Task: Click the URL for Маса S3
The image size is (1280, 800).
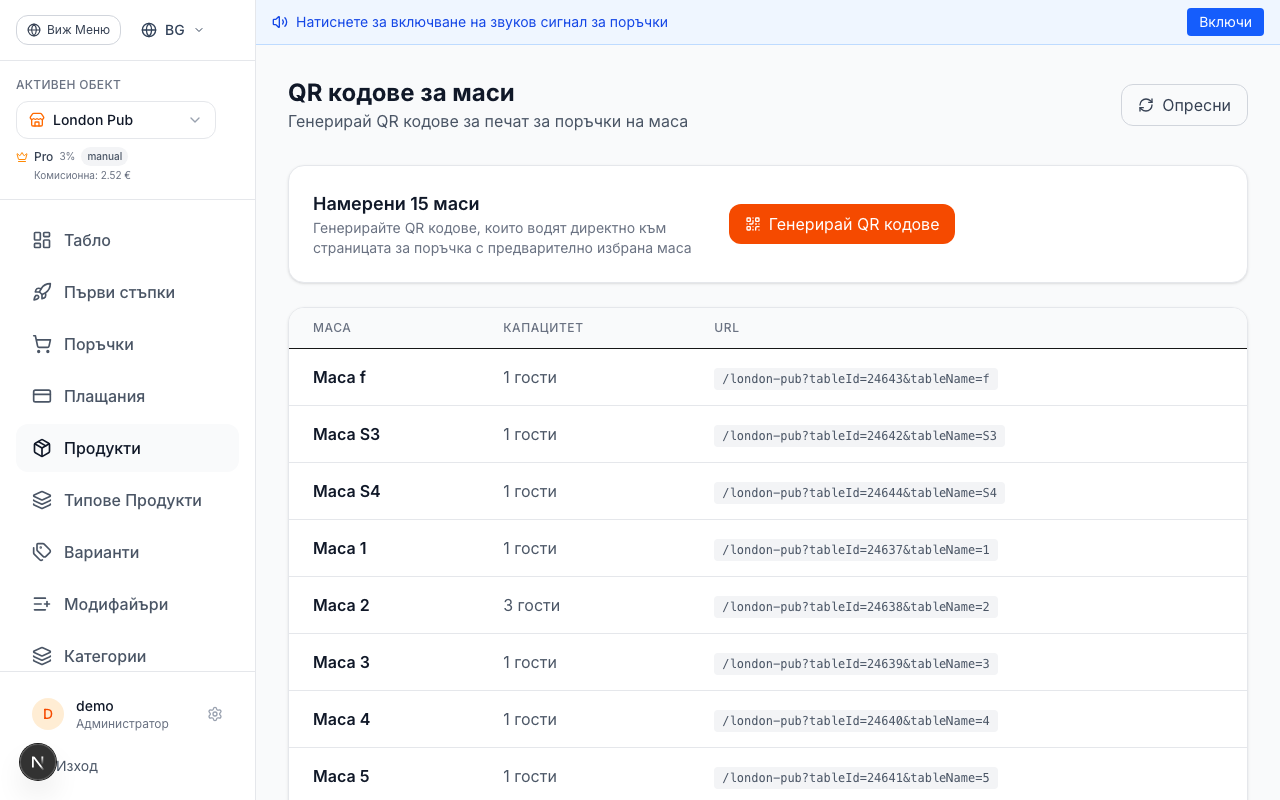Action: [x=859, y=436]
